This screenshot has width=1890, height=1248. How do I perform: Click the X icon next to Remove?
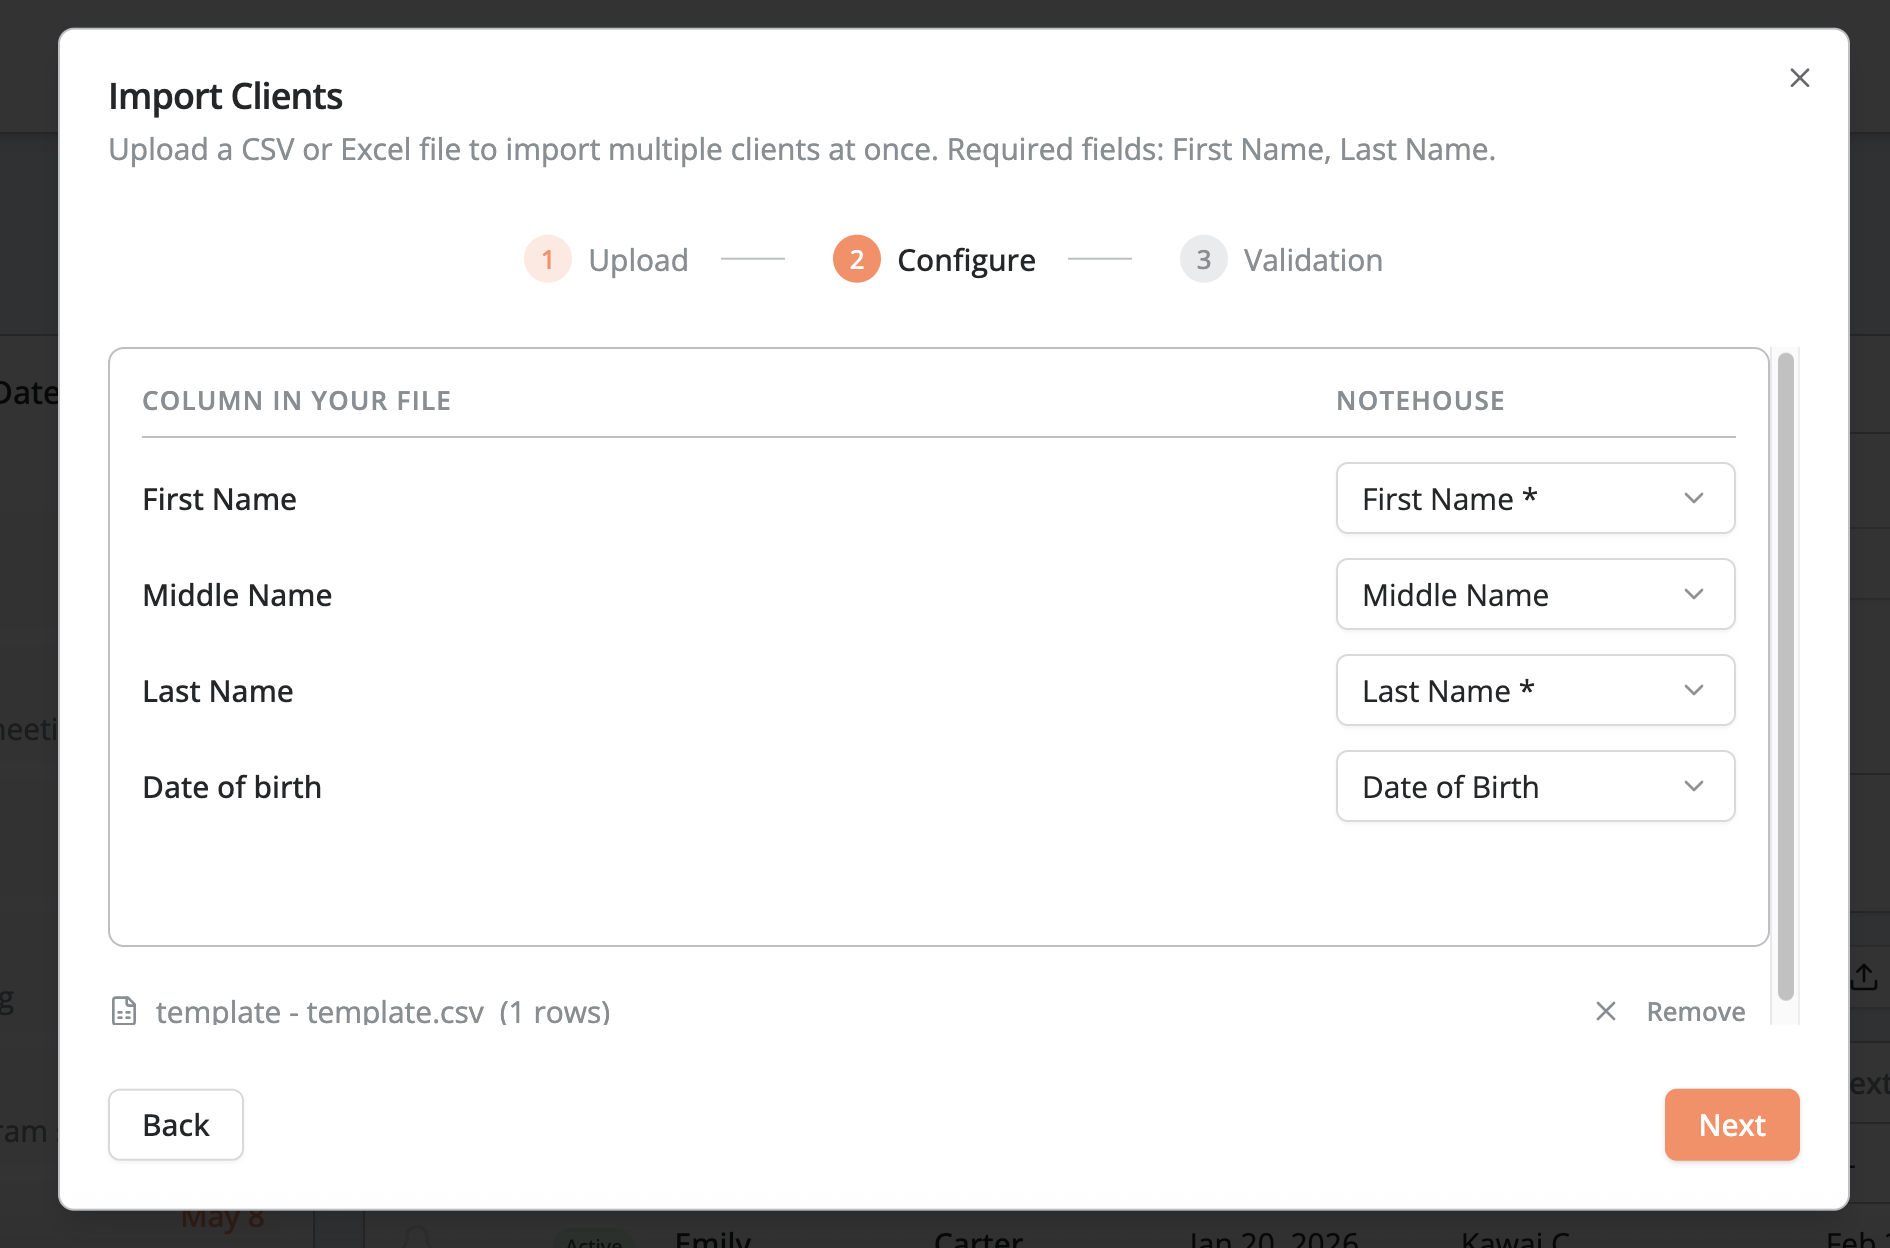pyautogui.click(x=1605, y=1011)
